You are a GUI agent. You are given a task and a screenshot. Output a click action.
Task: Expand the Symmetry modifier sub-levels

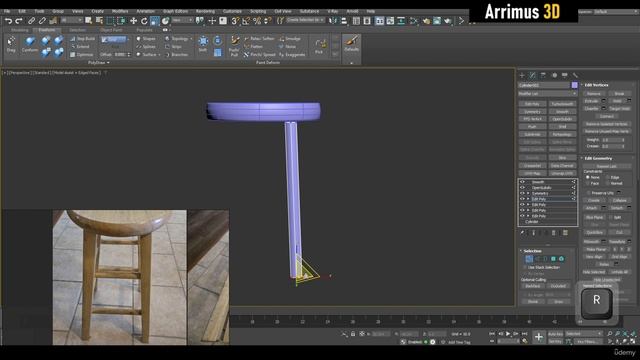pyautogui.click(x=528, y=193)
